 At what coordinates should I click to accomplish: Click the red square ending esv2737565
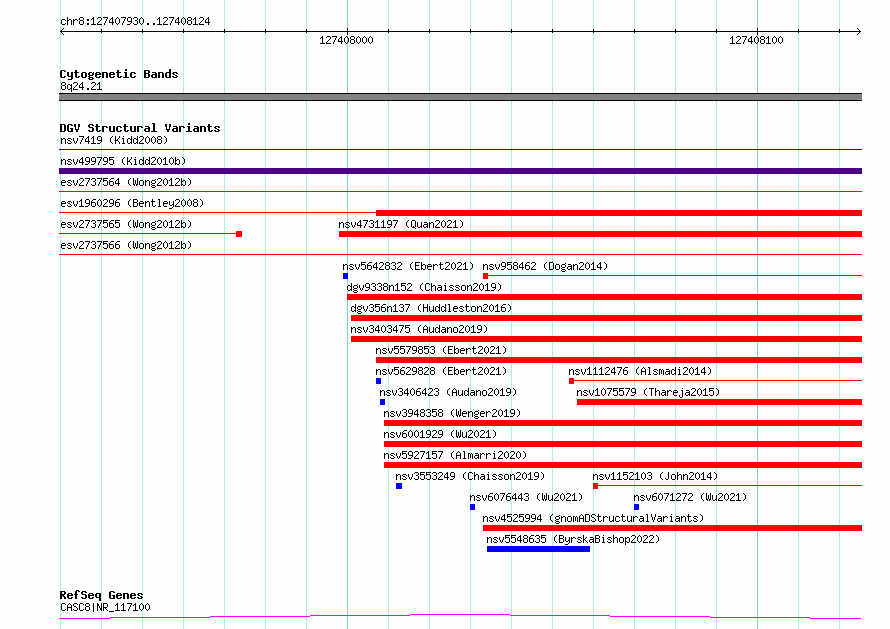click(x=239, y=234)
